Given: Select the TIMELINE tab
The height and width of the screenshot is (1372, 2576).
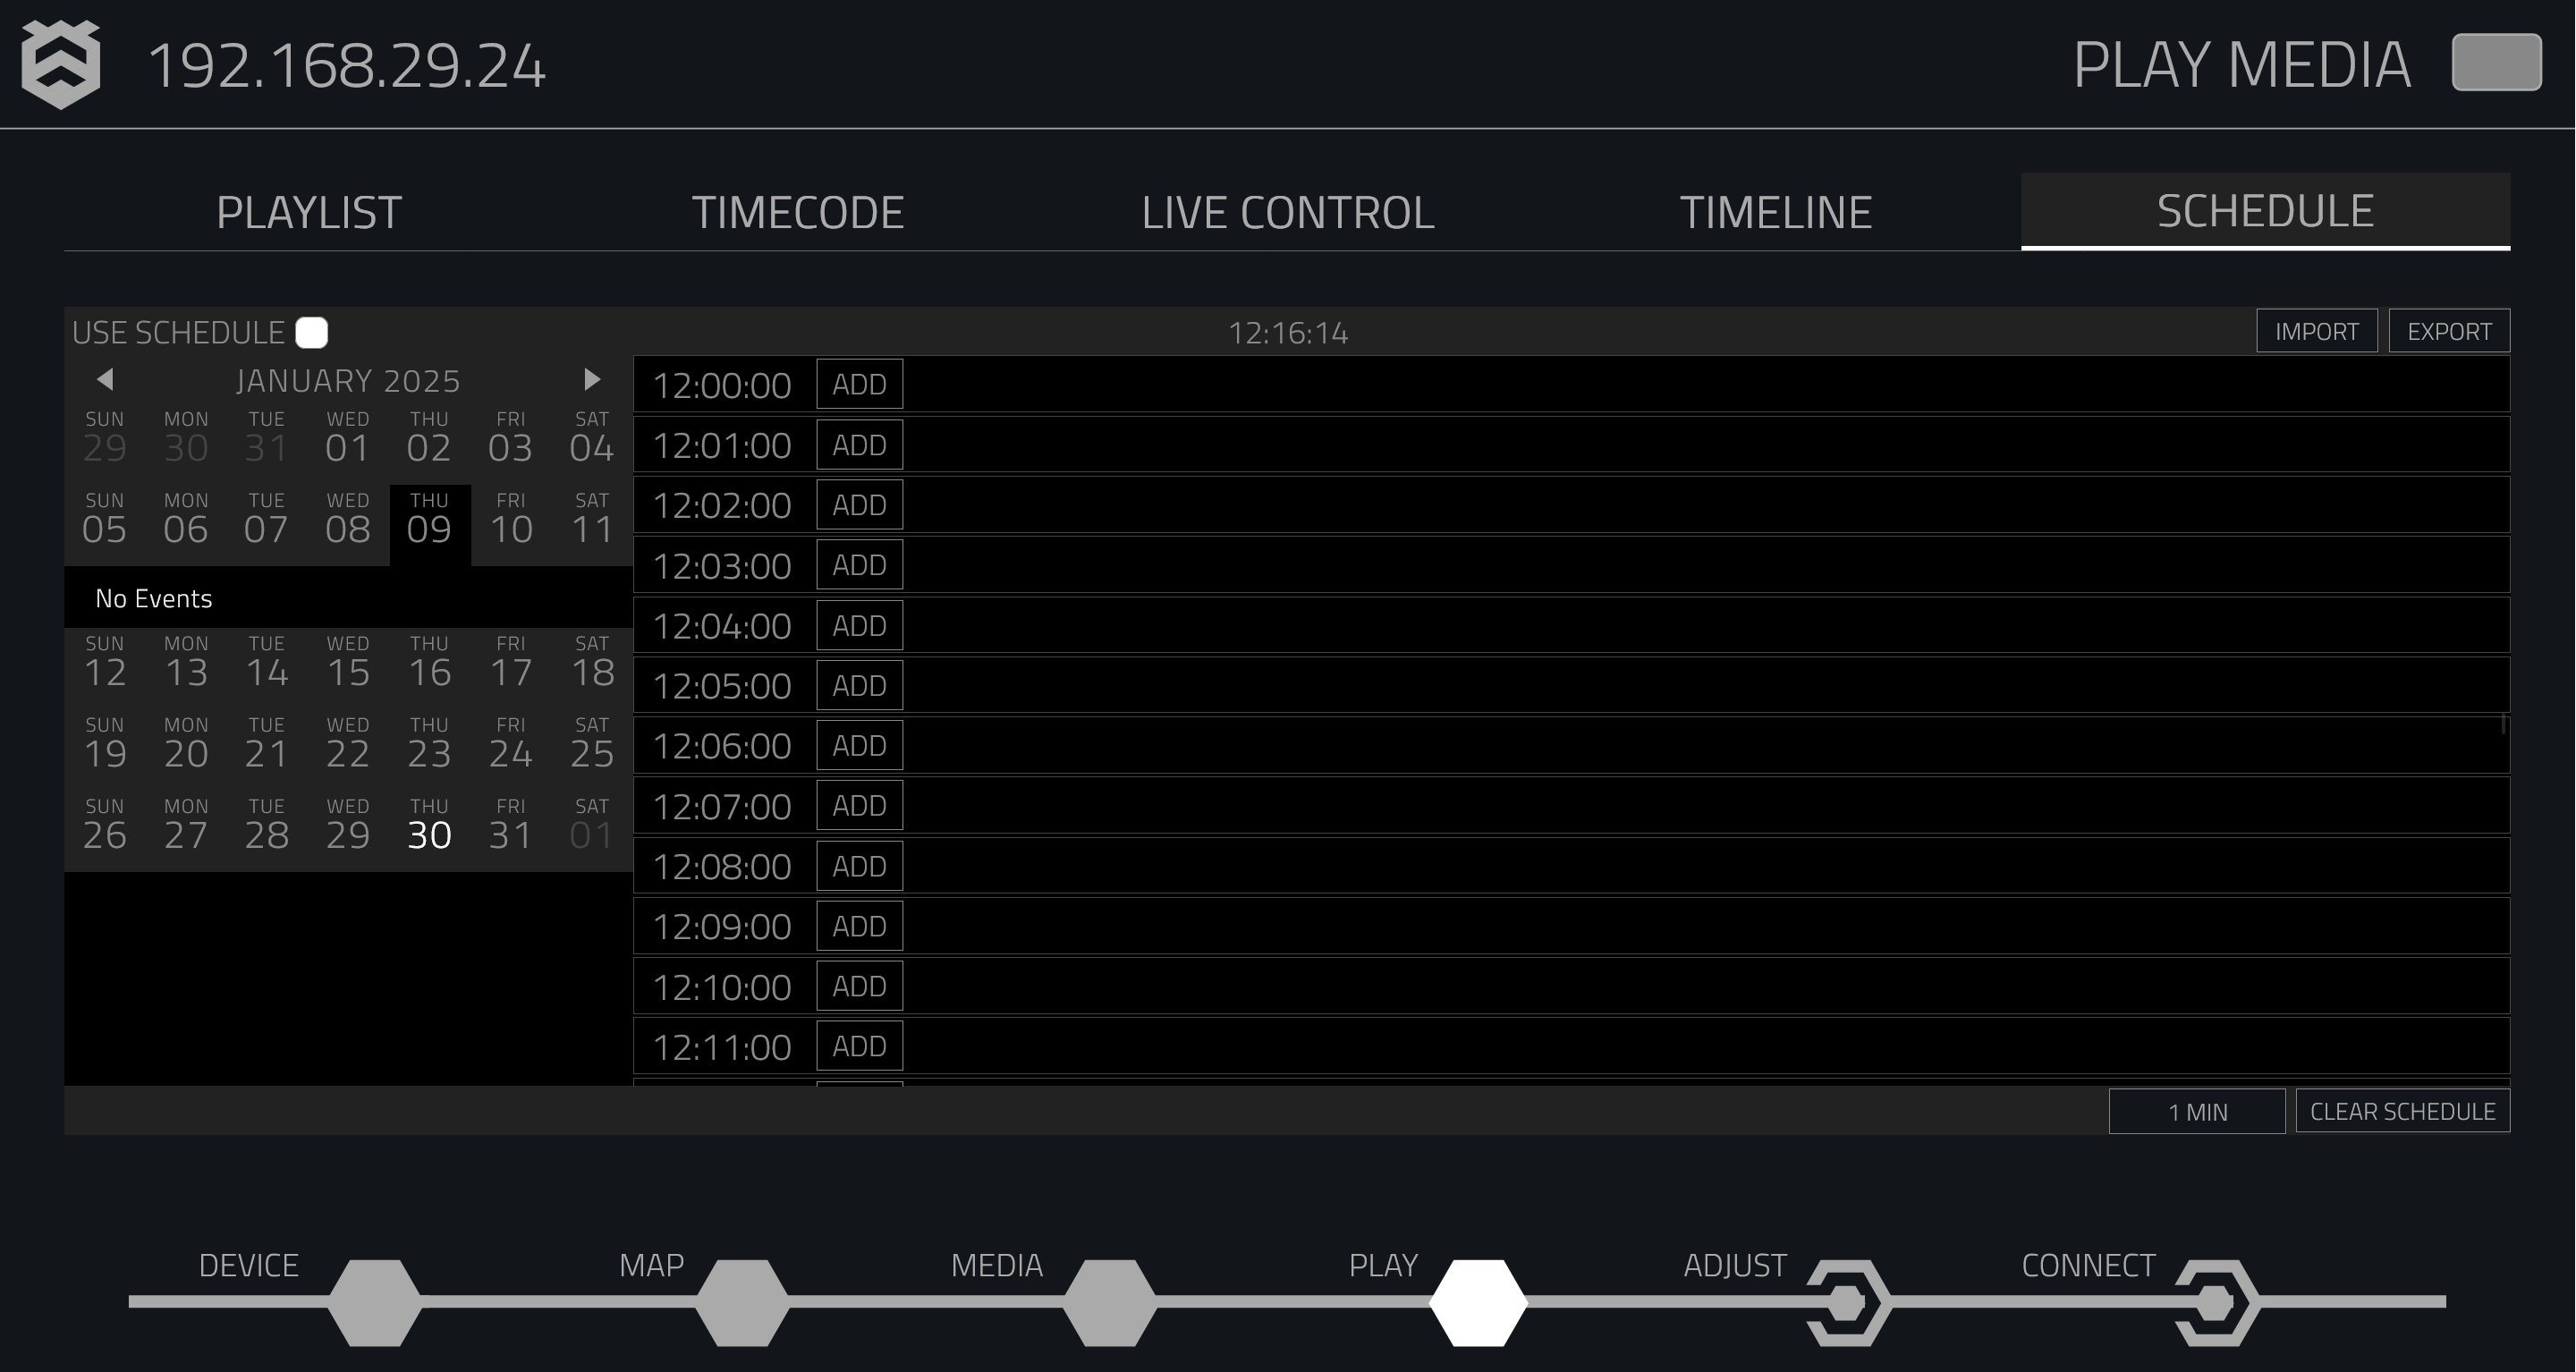Looking at the screenshot, I should (1774, 213).
